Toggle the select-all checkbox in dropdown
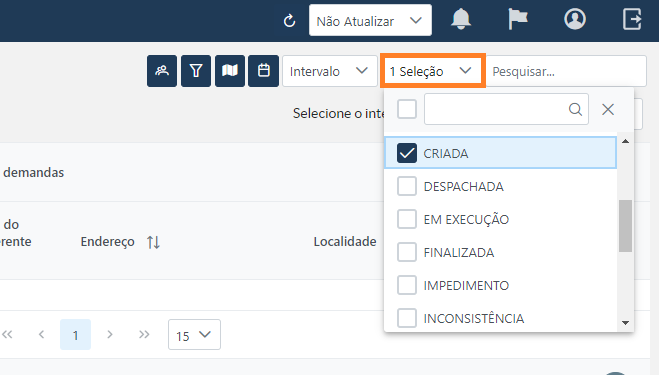Screen dimensions: 659x375 [x=407, y=109]
